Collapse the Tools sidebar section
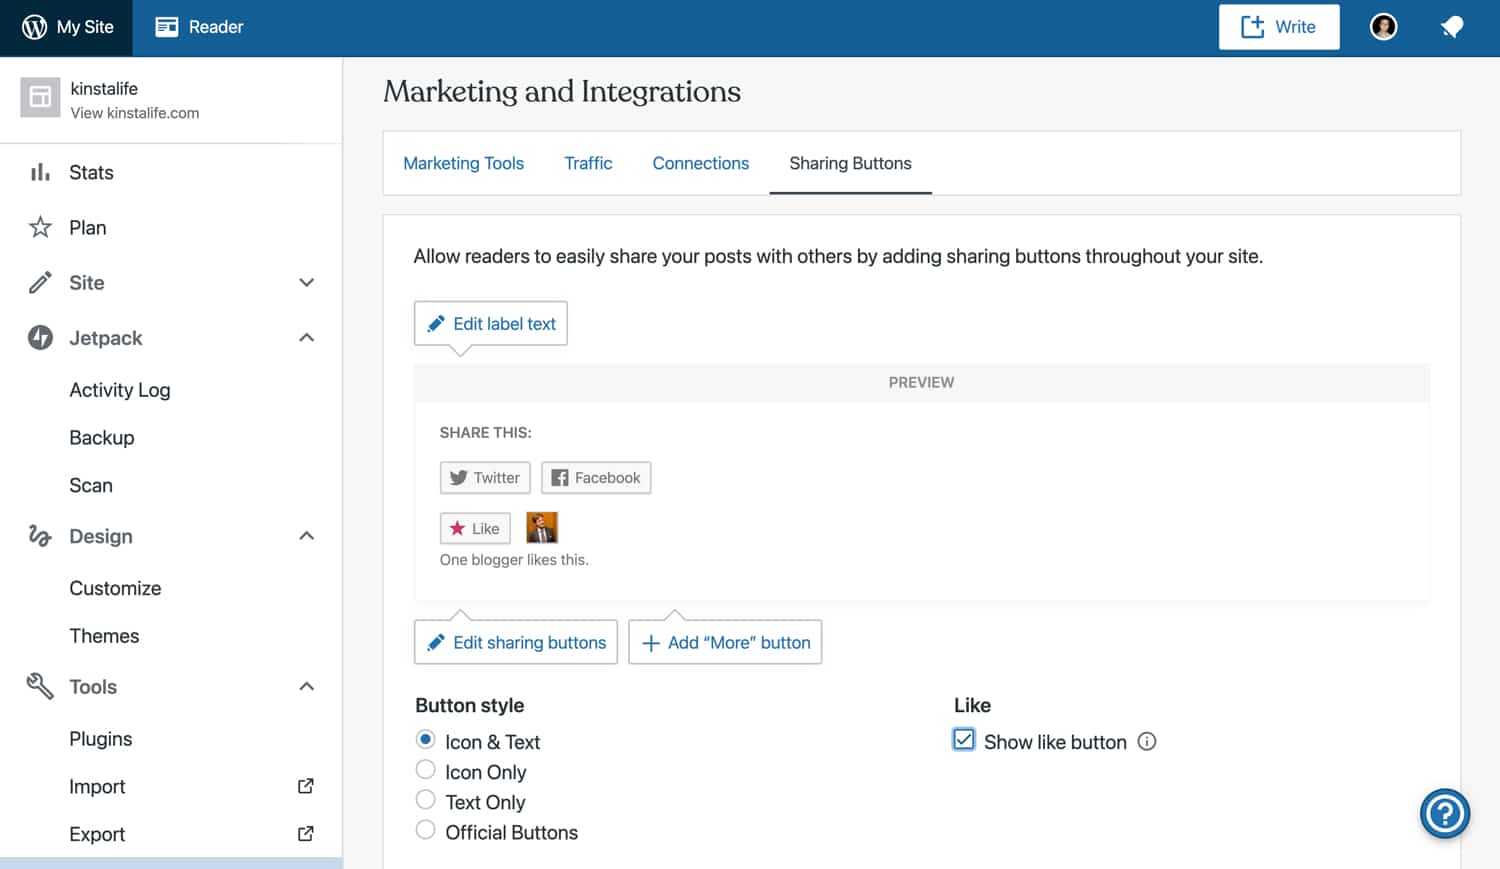The height and width of the screenshot is (869, 1500). coord(306,687)
